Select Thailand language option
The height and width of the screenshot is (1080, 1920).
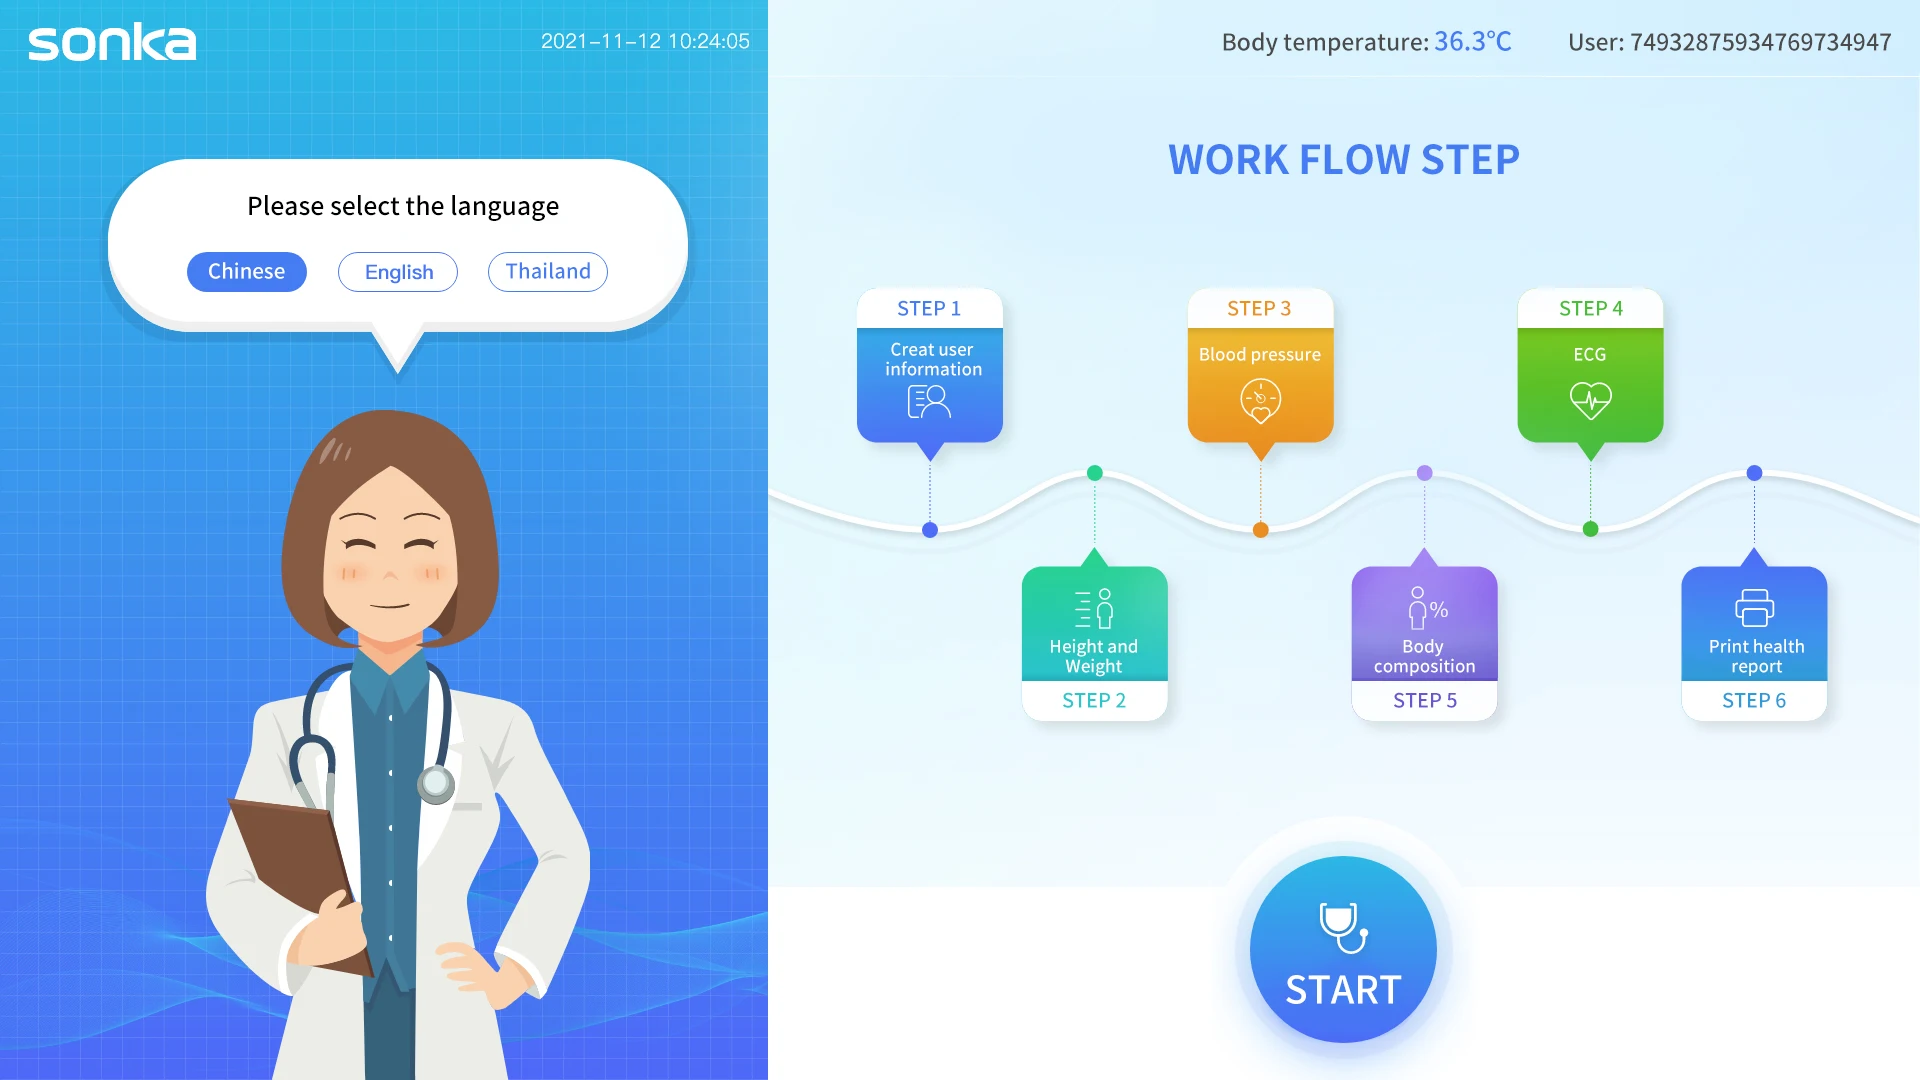point(547,270)
